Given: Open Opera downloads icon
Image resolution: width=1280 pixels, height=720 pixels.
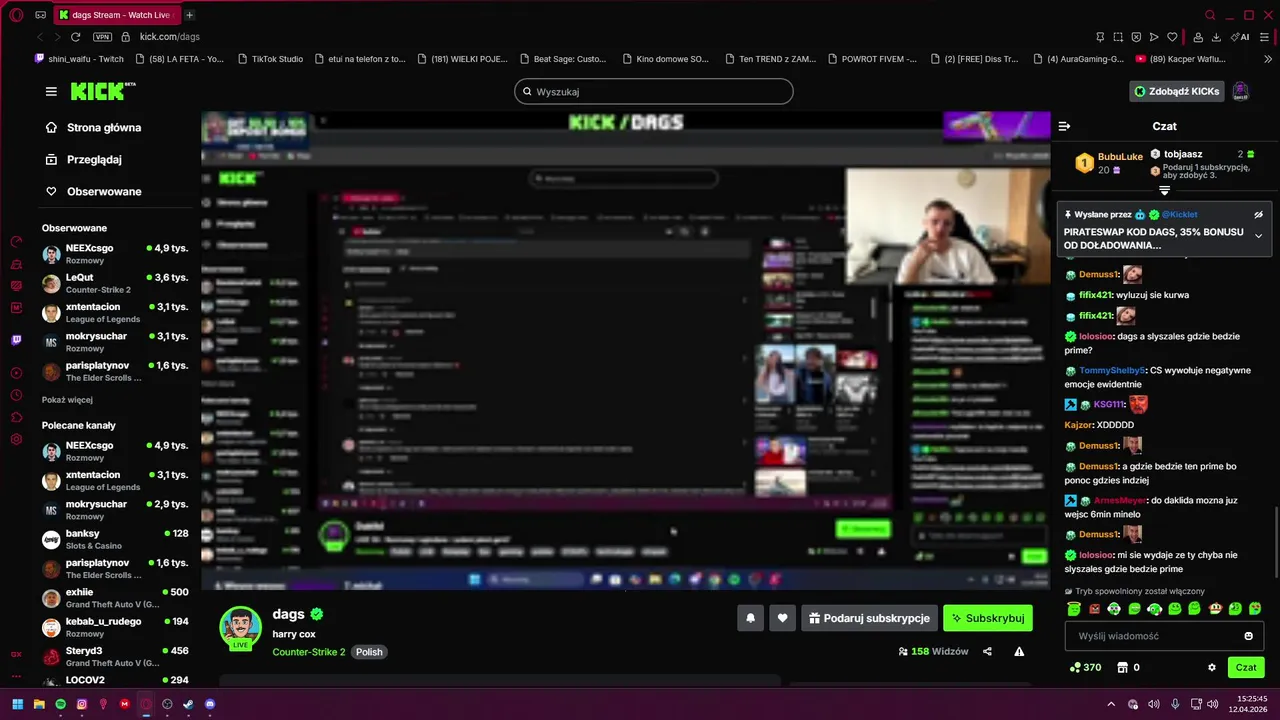Looking at the screenshot, I should tap(1217, 37).
